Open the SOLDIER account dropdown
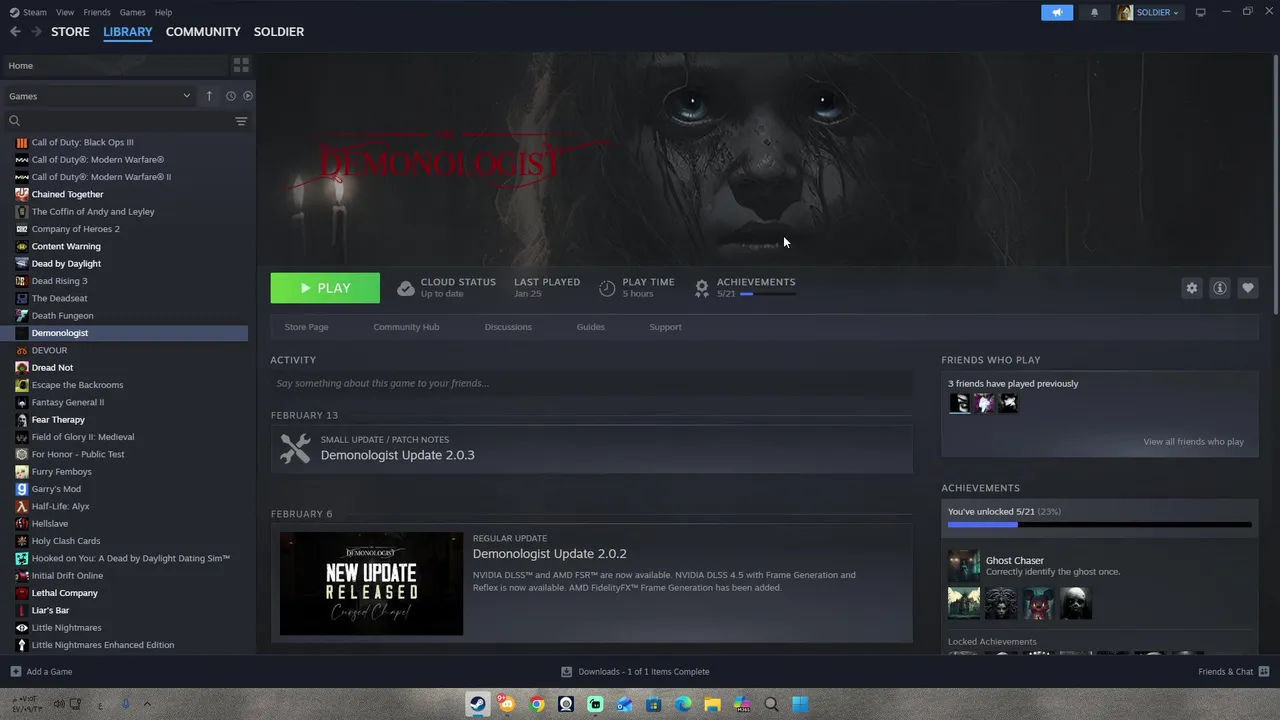 coord(1148,12)
